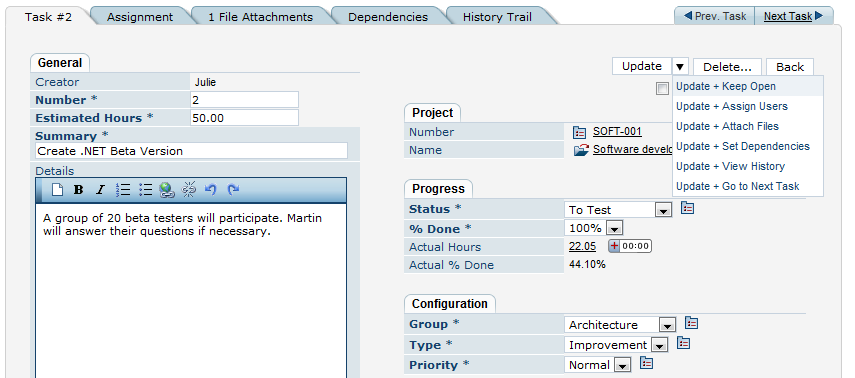The height and width of the screenshot is (378, 855).
Task: Toggle bold formatting in Details editor
Action: [x=79, y=189]
